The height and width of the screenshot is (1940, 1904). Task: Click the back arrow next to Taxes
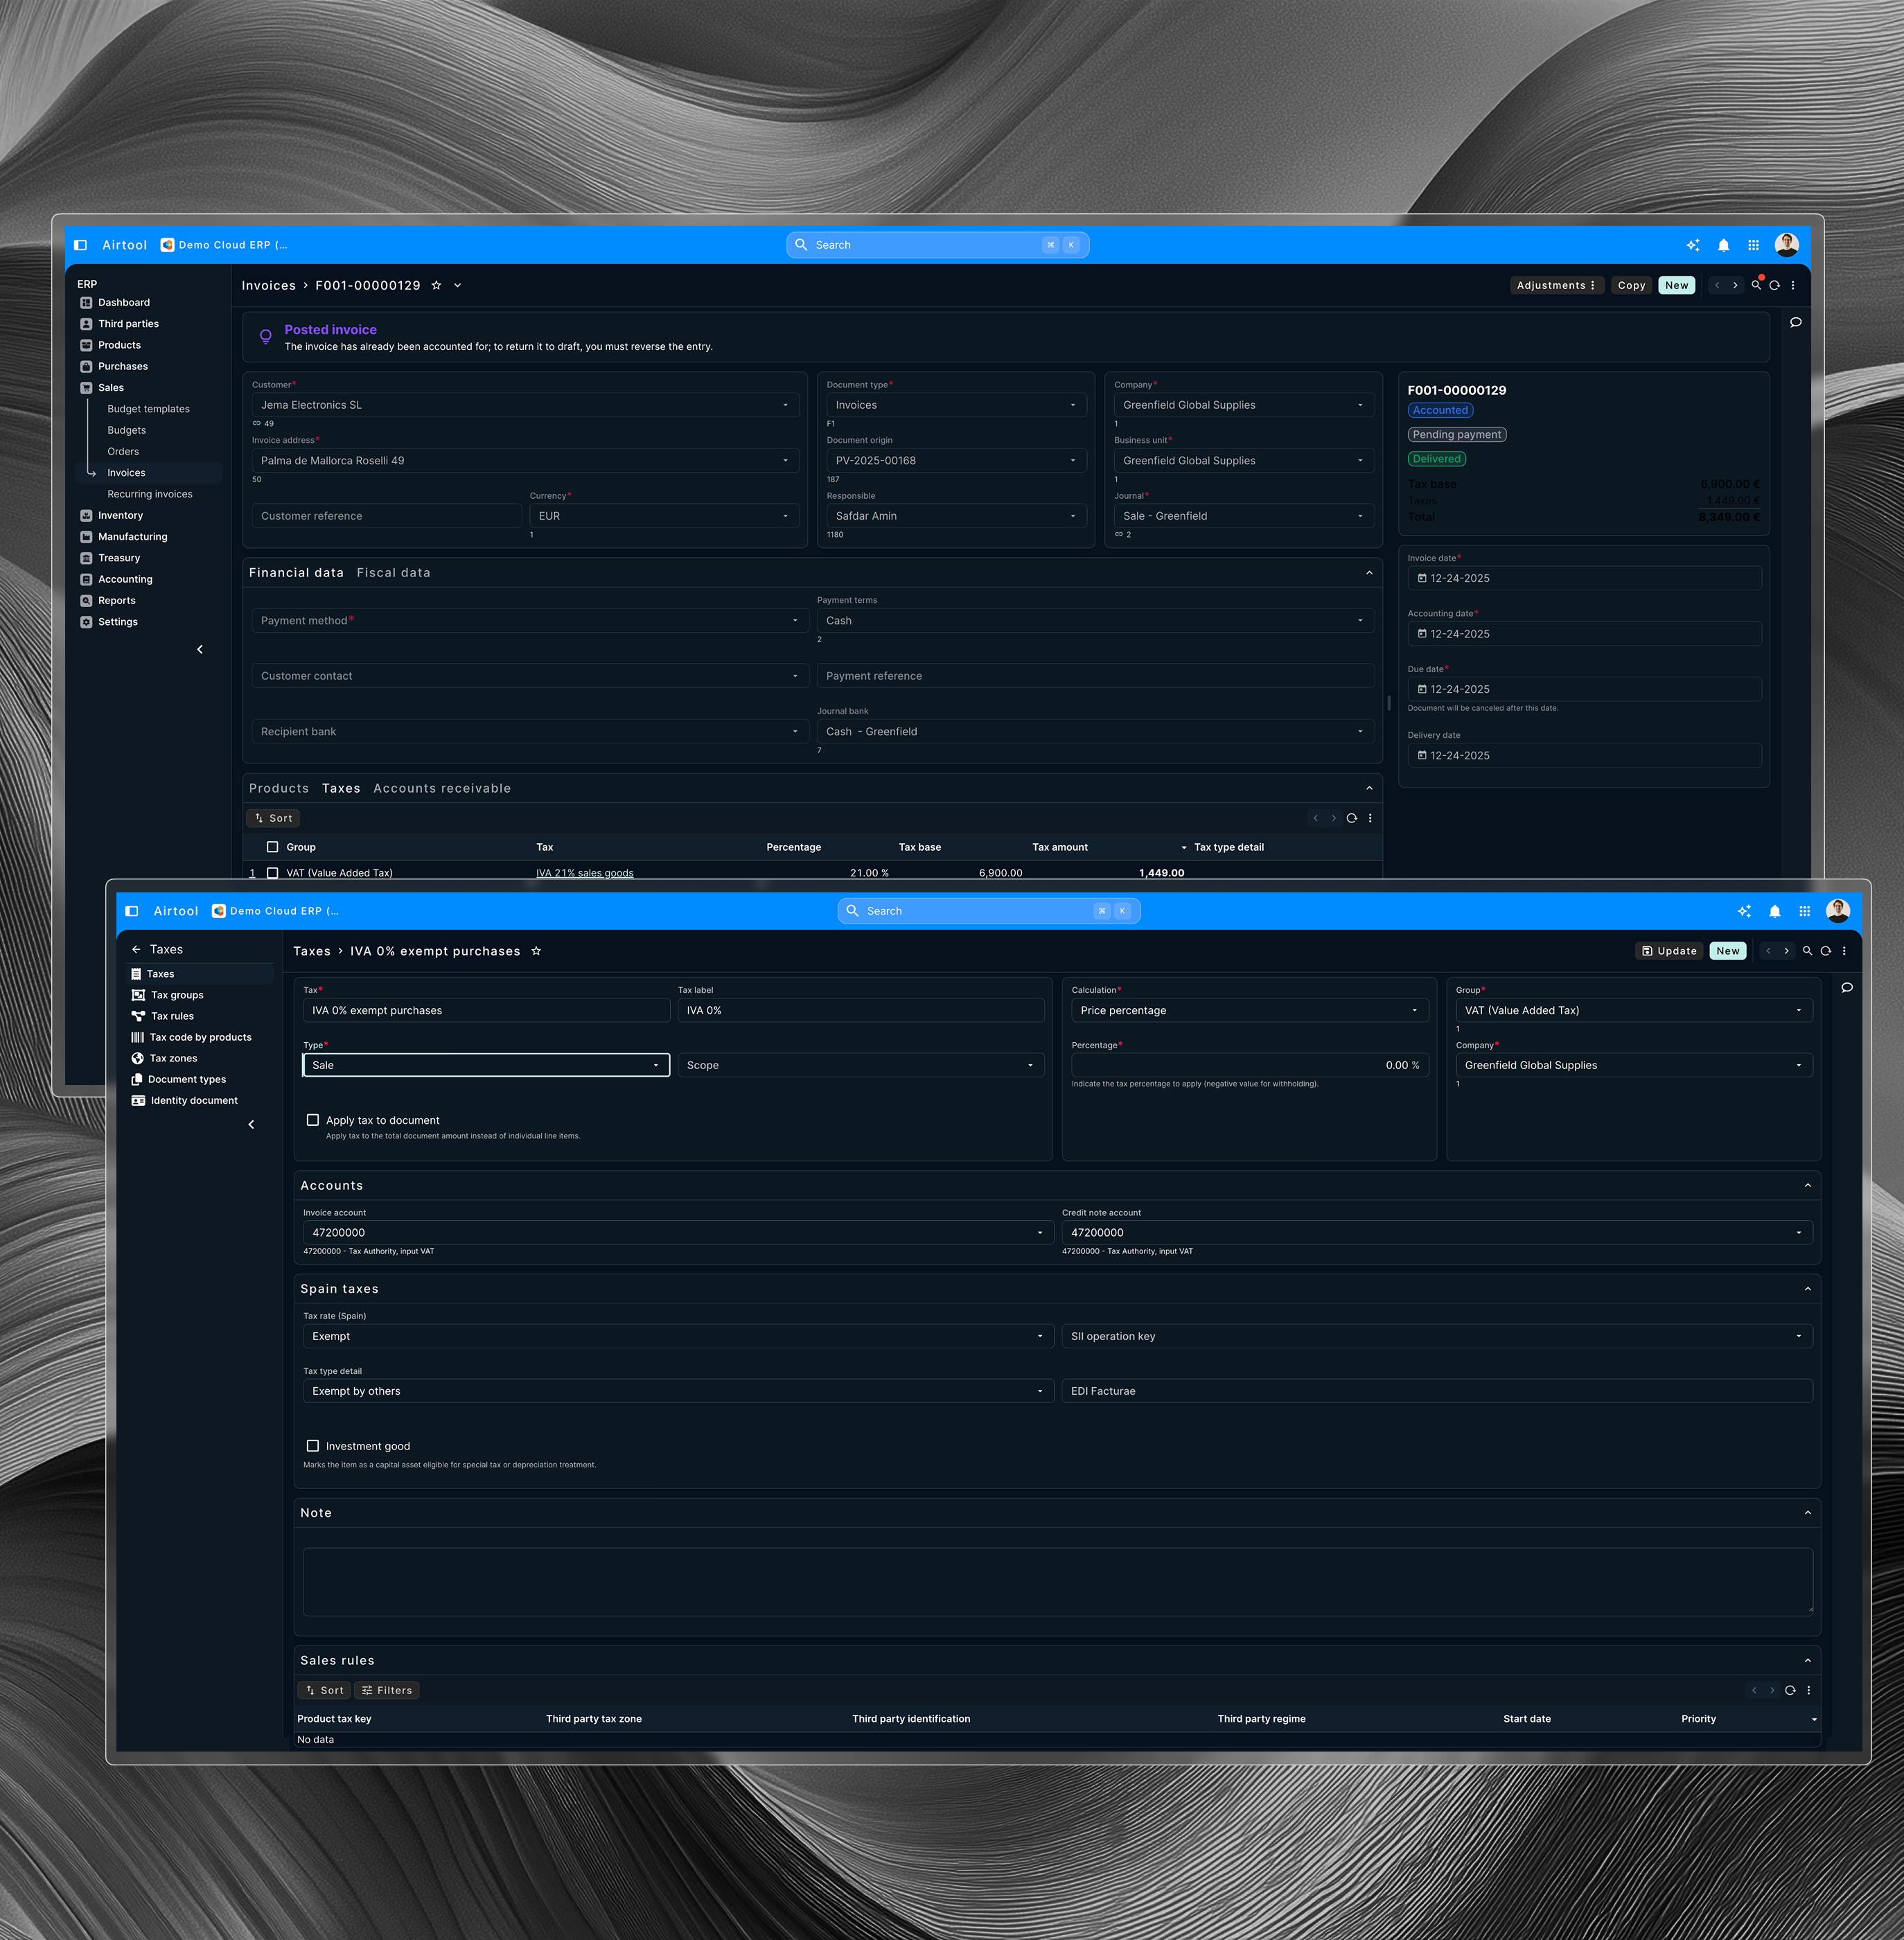click(x=136, y=949)
